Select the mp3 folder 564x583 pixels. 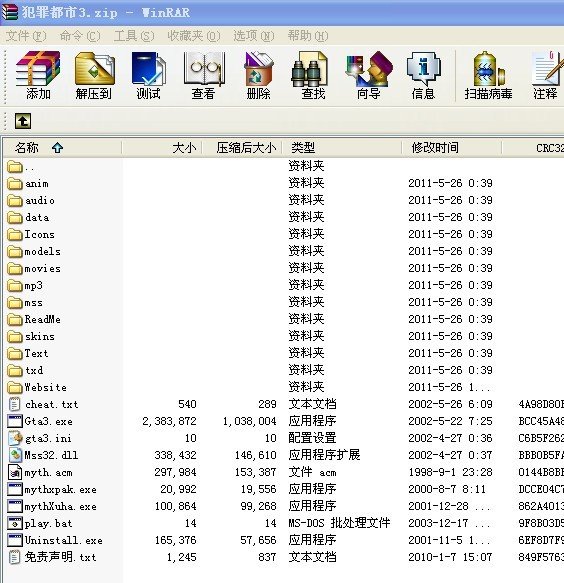[25, 286]
